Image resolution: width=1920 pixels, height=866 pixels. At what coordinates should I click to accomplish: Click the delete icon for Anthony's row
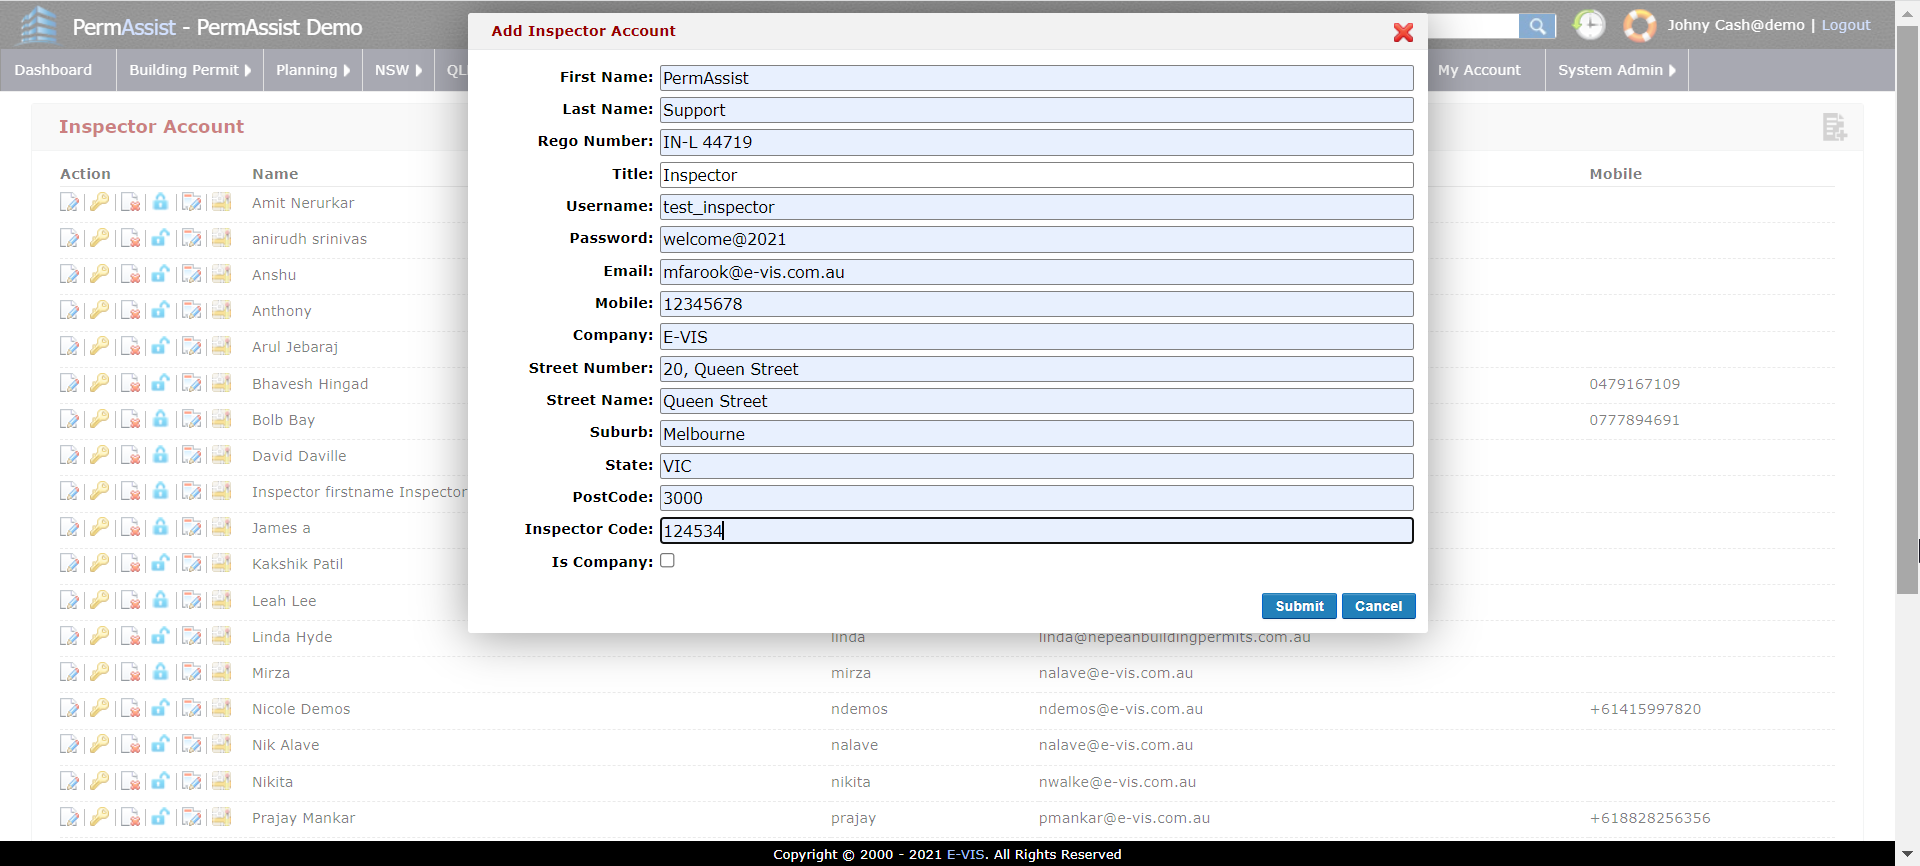pos(130,311)
